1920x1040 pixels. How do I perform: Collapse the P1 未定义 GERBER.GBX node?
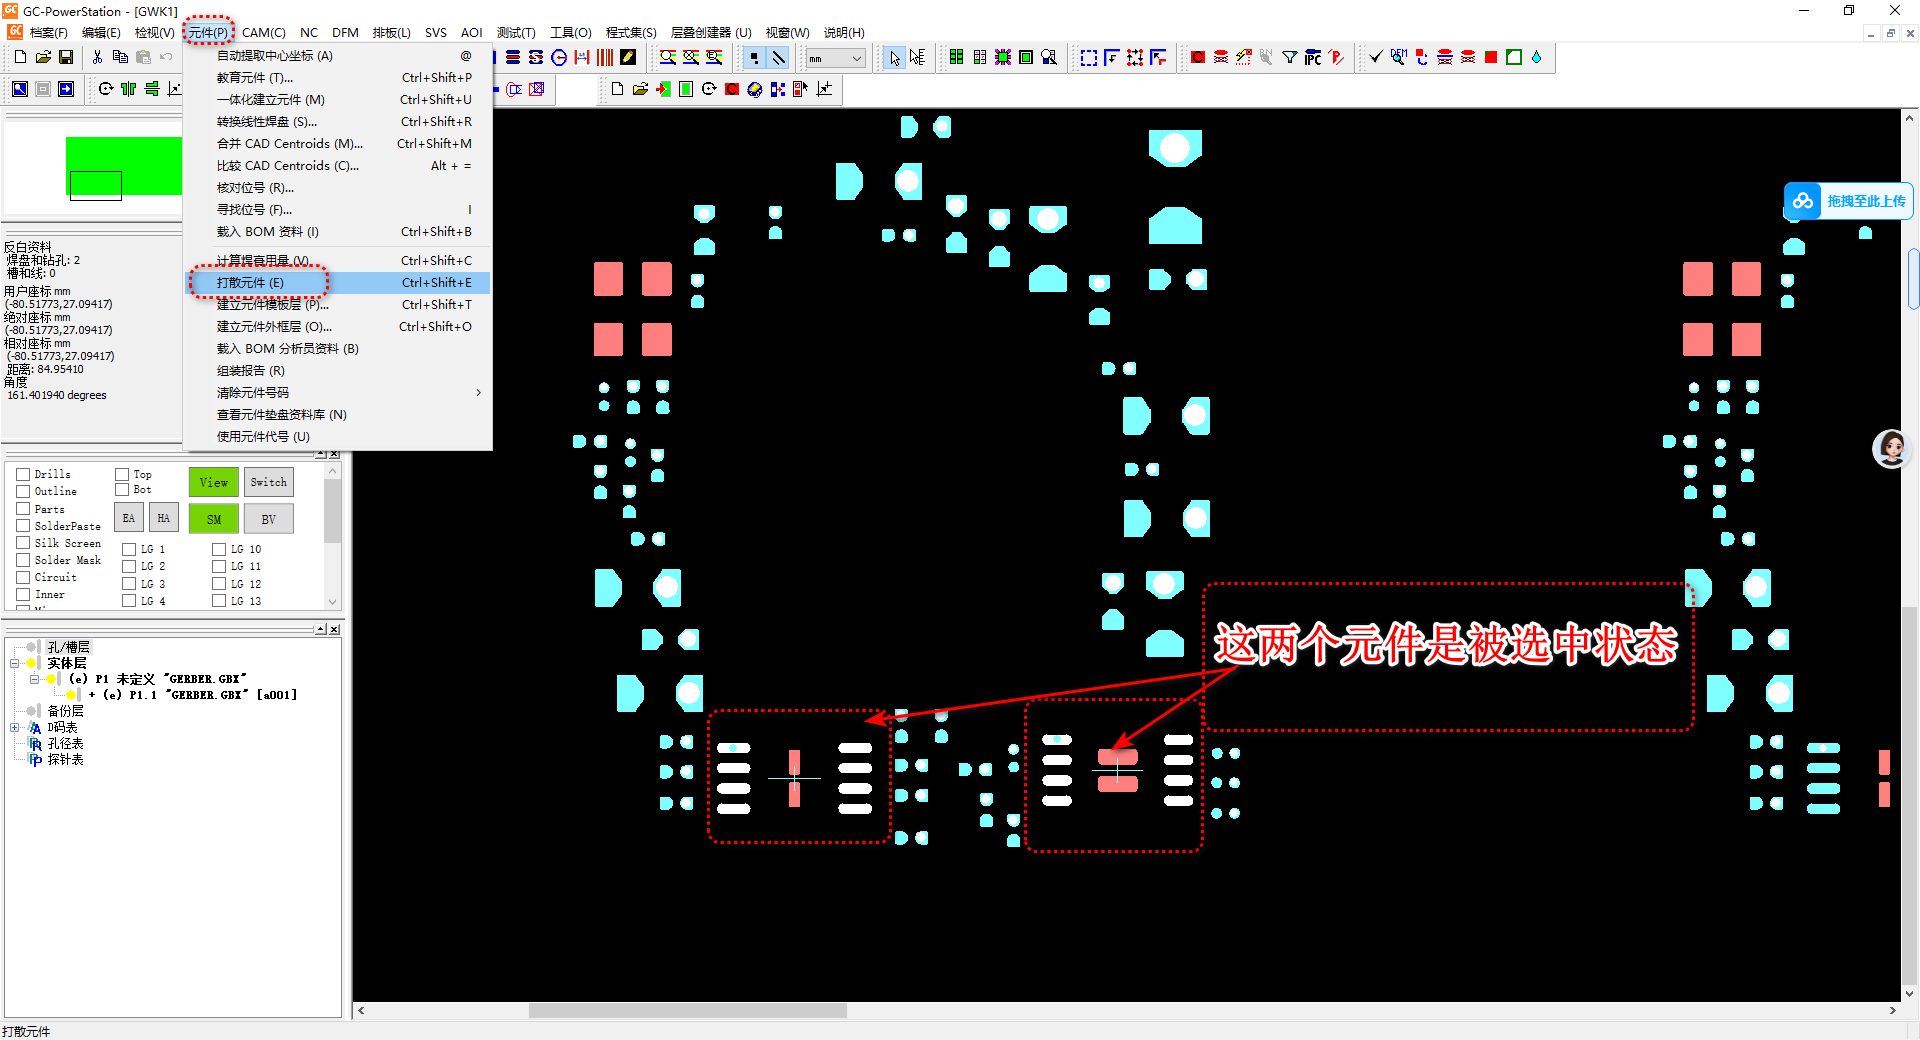(x=34, y=679)
